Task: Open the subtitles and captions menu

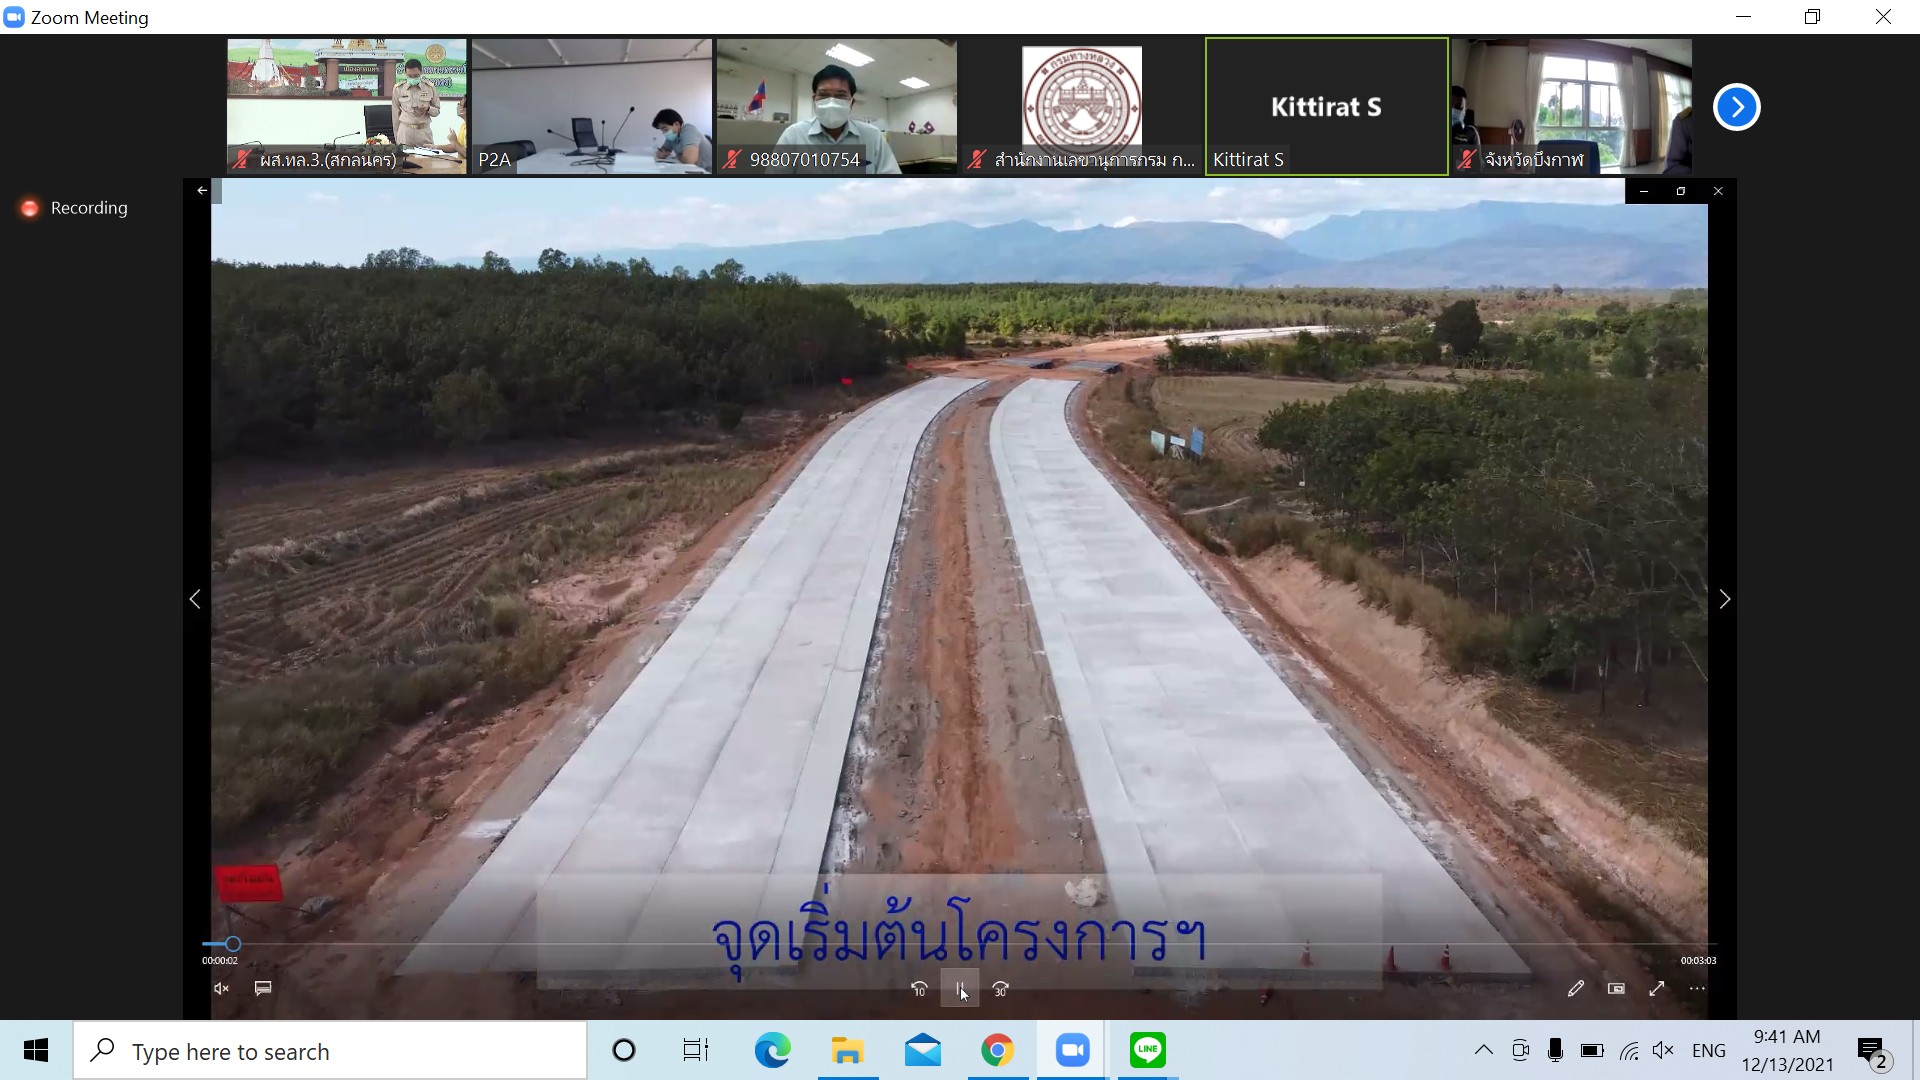Action: 263,989
